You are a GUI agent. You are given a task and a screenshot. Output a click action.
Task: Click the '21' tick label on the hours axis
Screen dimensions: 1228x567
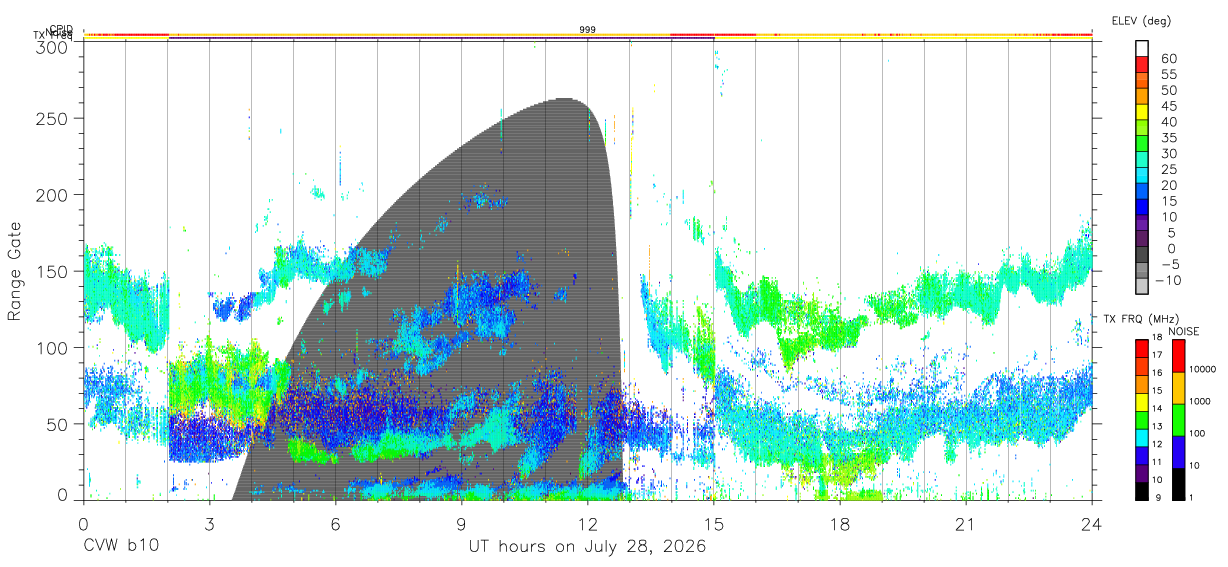tap(966, 524)
